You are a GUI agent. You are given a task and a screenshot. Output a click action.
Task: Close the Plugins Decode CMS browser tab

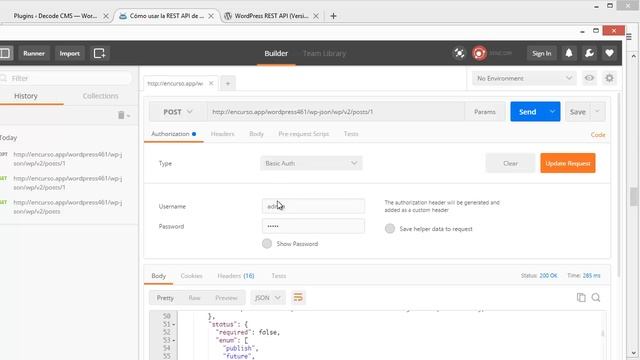(x=106, y=16)
